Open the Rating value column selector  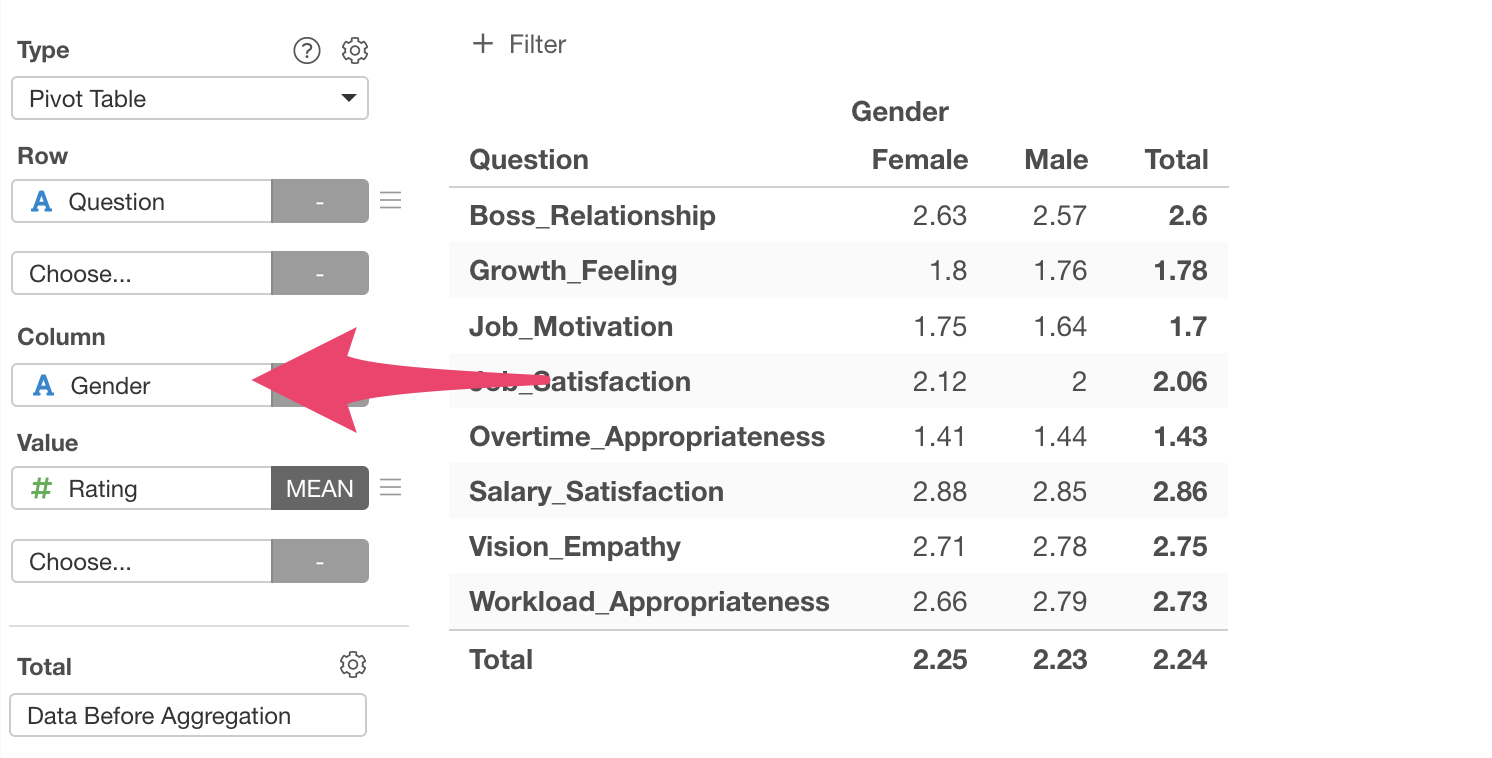[x=142, y=489]
